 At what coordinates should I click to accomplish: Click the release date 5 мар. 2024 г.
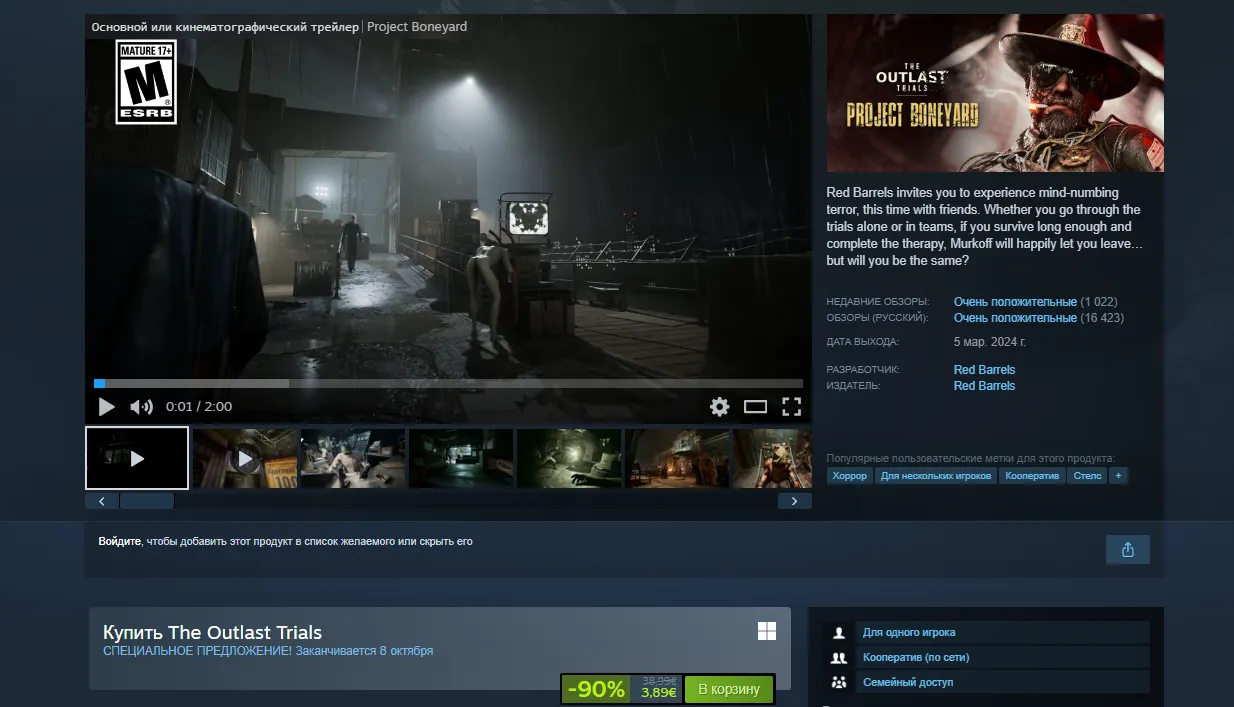tap(990, 342)
